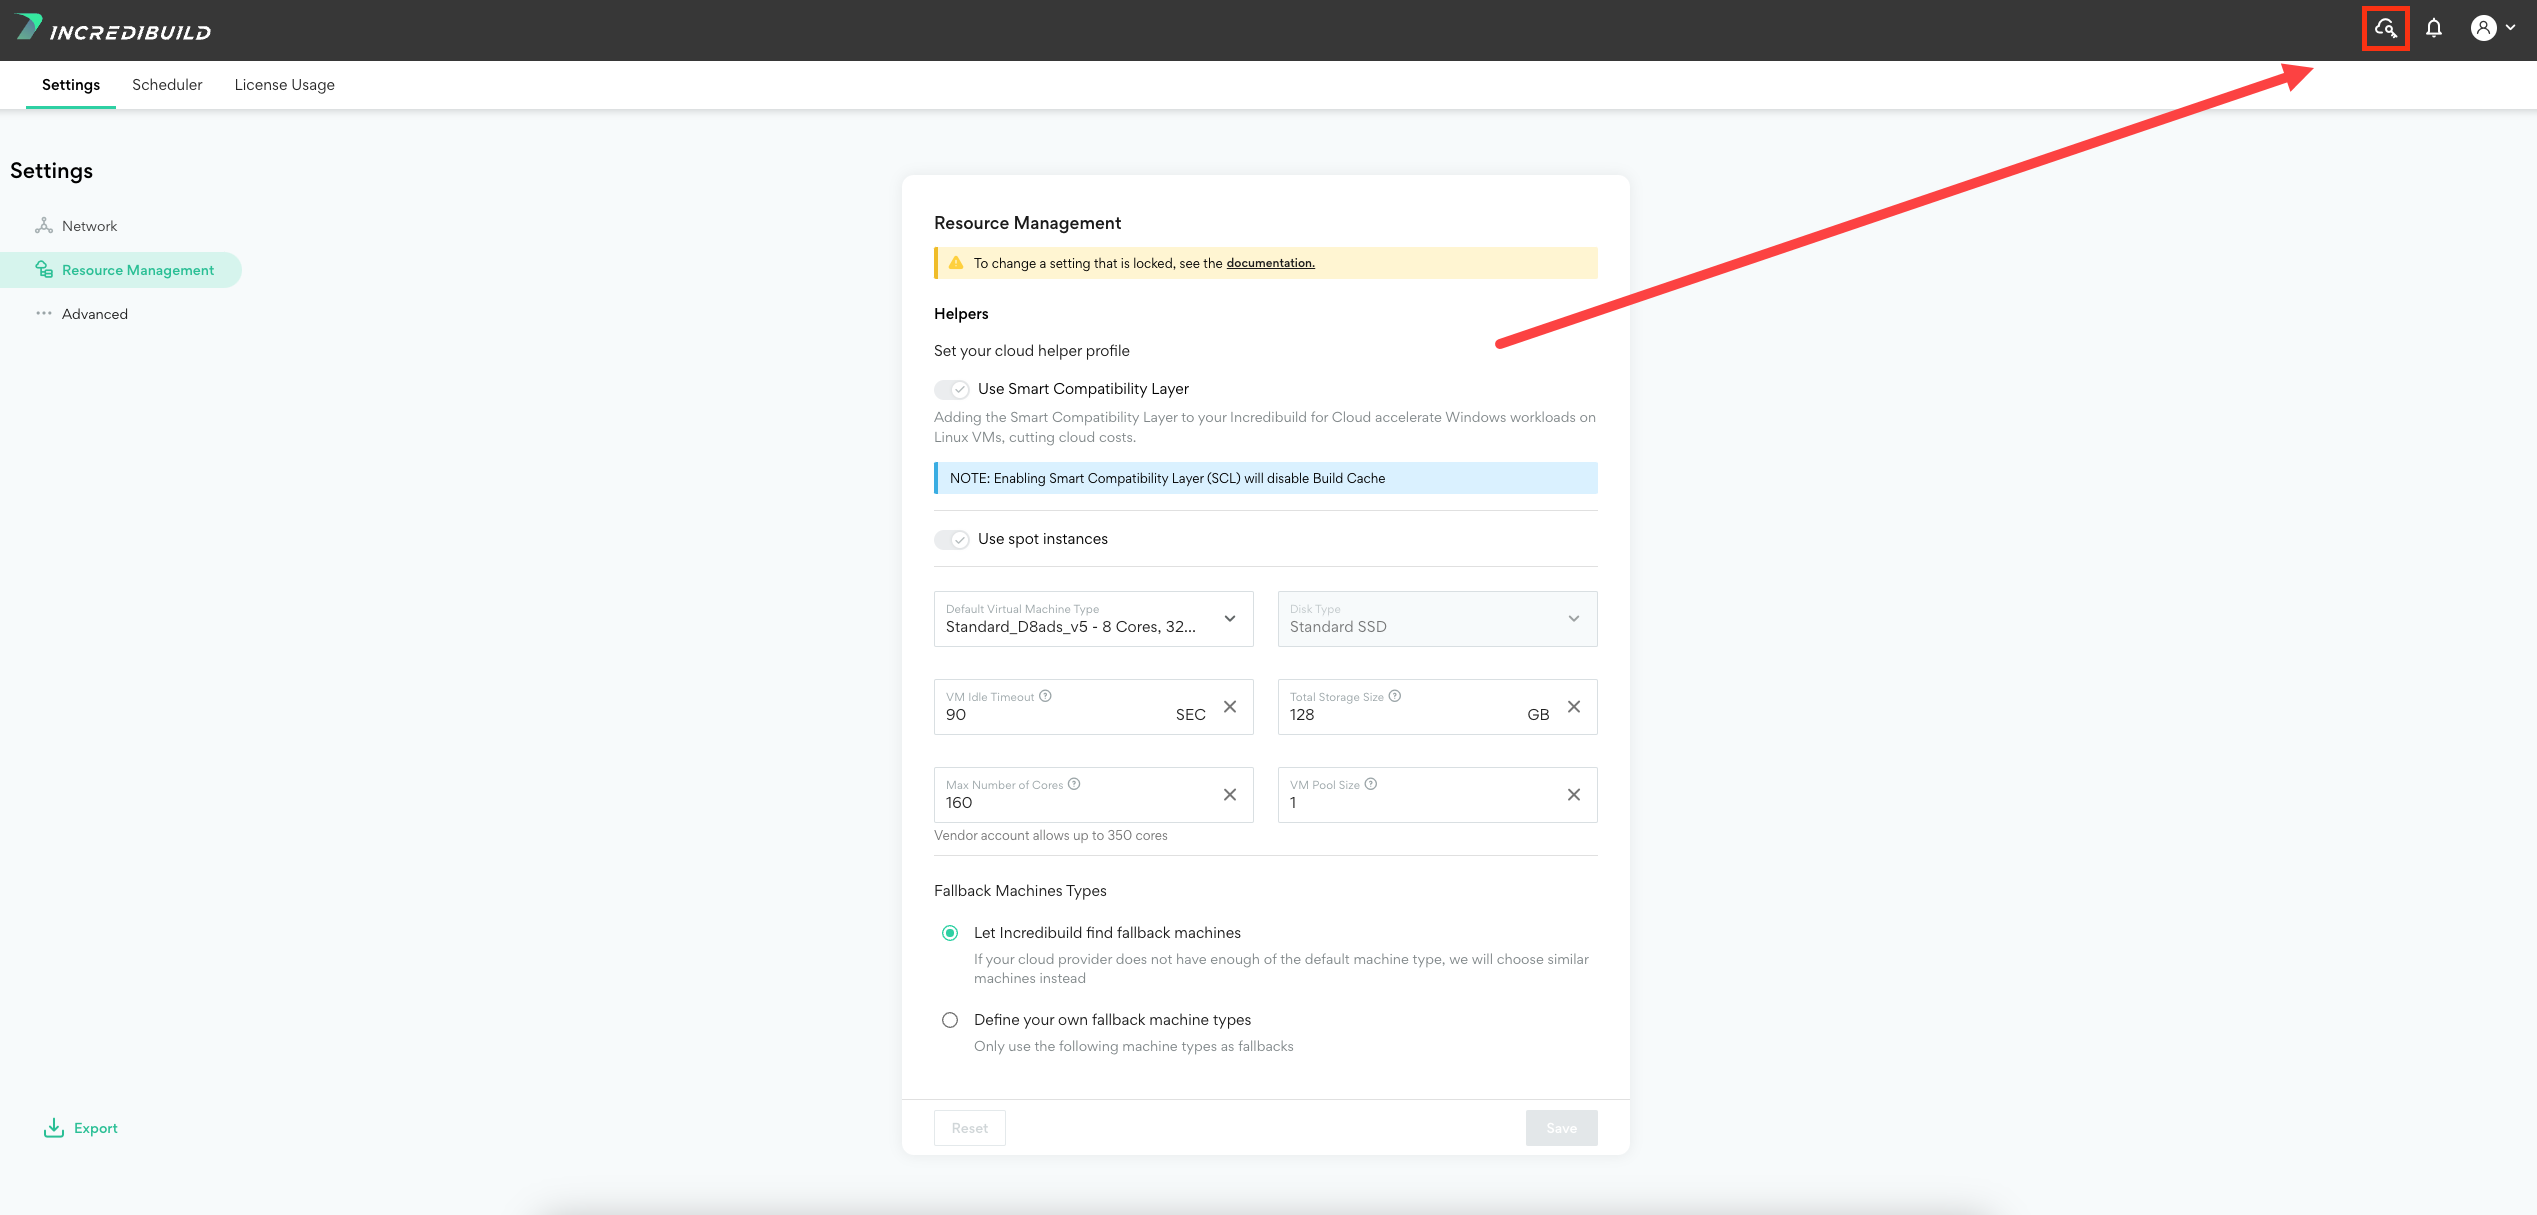Click "Set your cloud helper profile" text

coord(1032,351)
